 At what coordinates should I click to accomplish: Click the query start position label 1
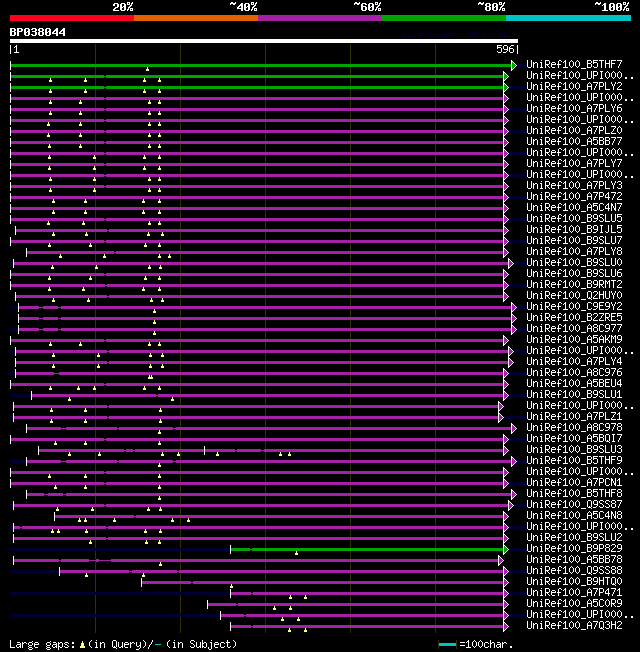[x=16, y=49]
